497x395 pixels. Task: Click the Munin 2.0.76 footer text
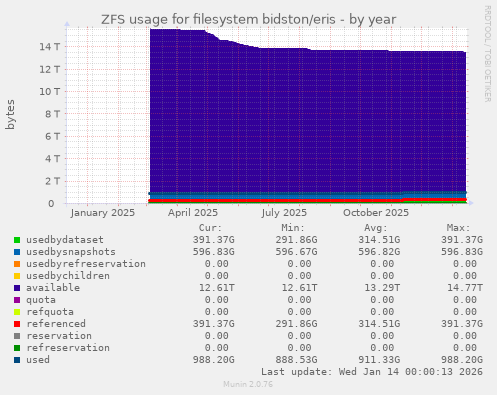(x=248, y=384)
